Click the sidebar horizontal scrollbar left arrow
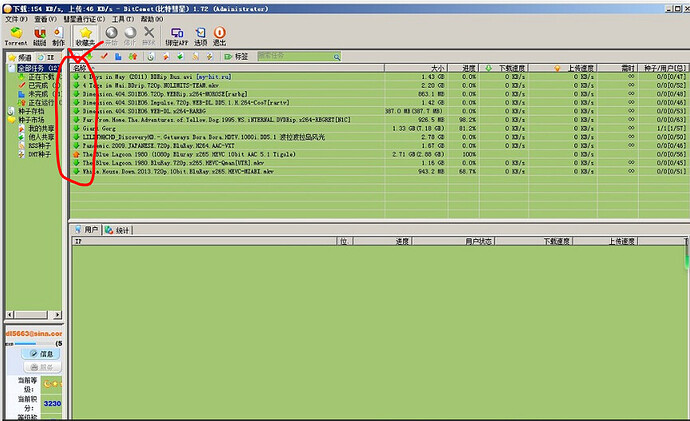Viewport: 690px width, 421px height. [x=10, y=315]
